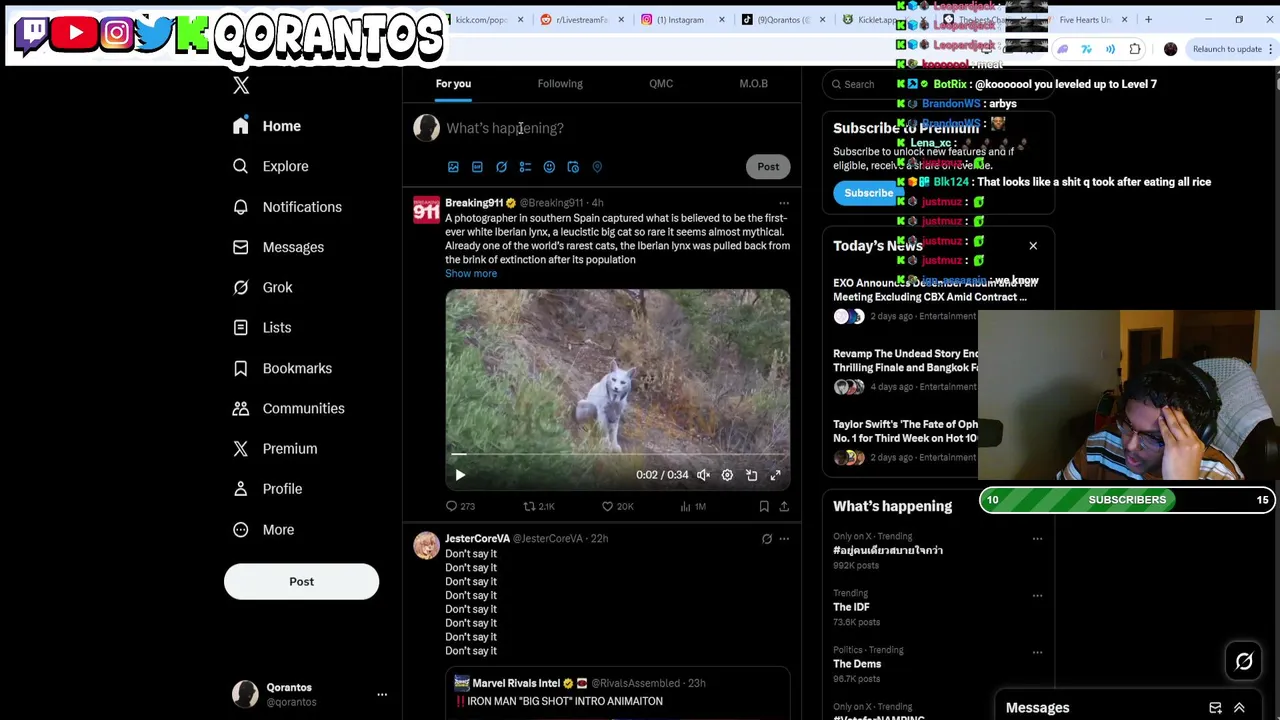Tag location icon in composer
The height and width of the screenshot is (720, 1280).
tap(597, 167)
